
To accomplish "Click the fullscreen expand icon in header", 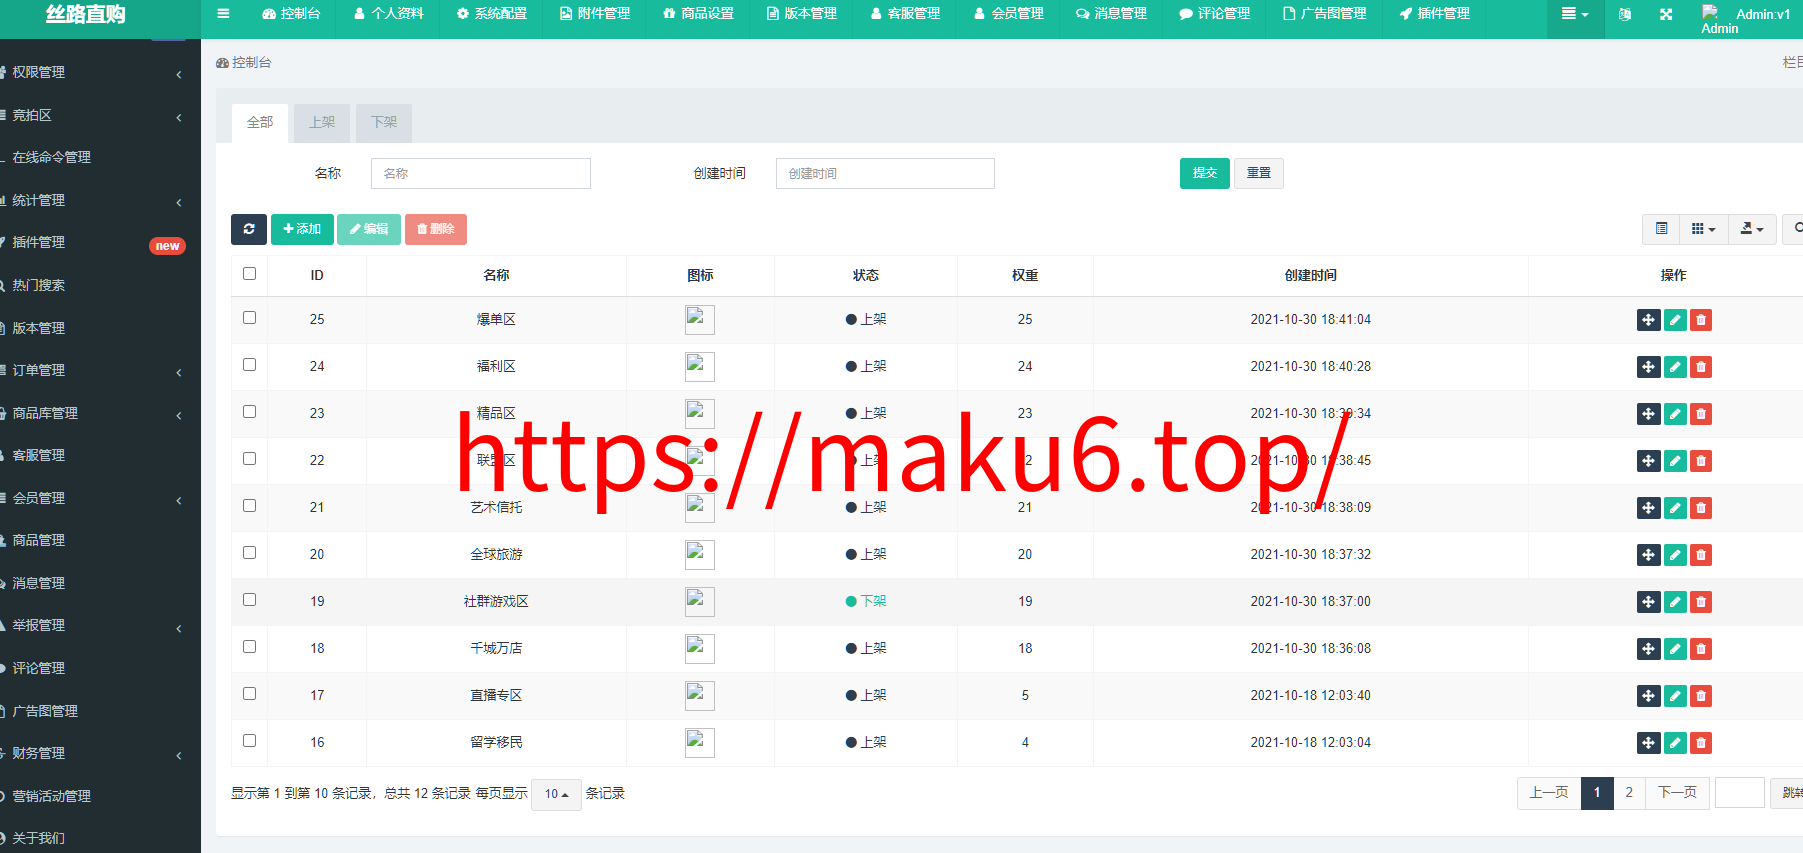I will point(1666,15).
